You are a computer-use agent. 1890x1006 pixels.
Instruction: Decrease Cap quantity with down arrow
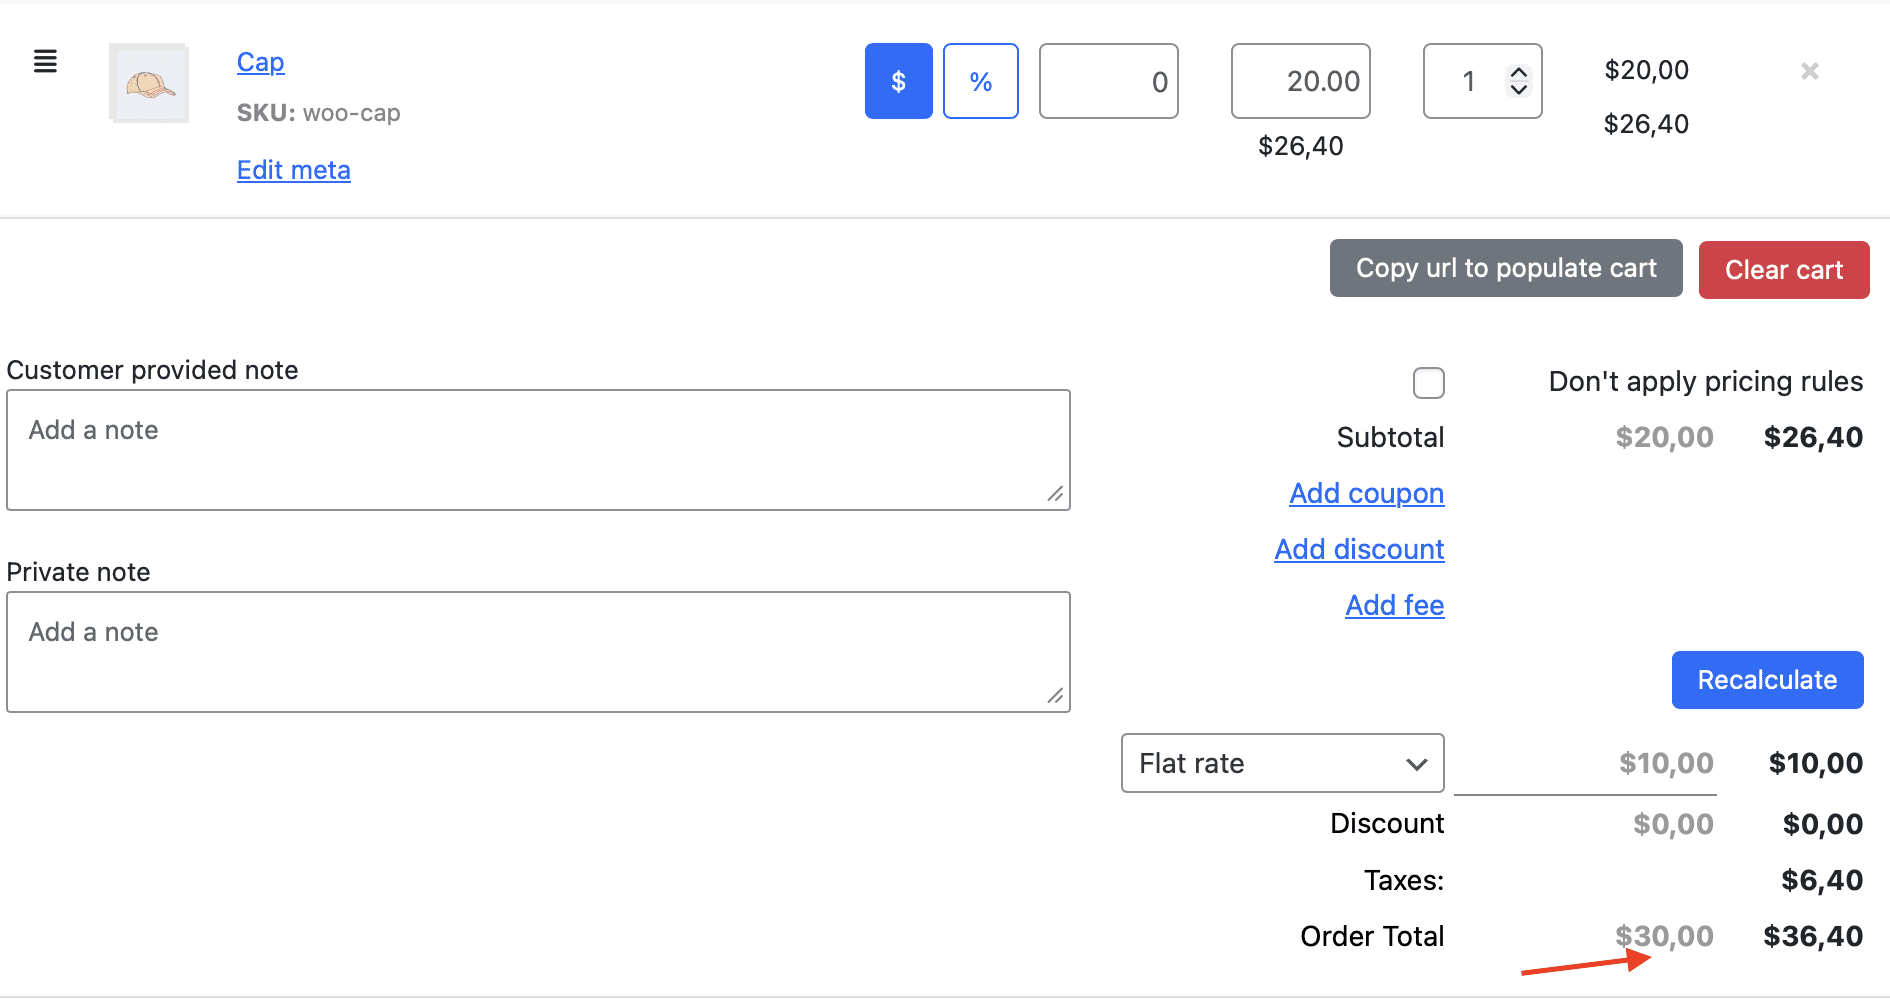[x=1518, y=90]
